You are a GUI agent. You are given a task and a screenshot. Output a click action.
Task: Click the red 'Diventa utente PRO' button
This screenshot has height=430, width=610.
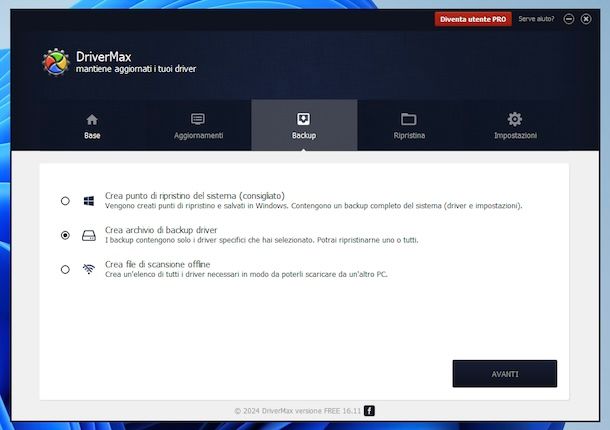click(x=473, y=19)
